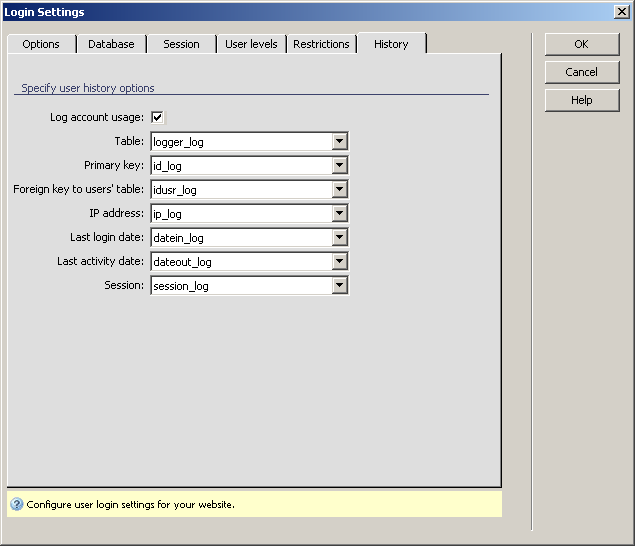Click the Cancel button
The width and height of the screenshot is (635, 546).
pos(581,72)
